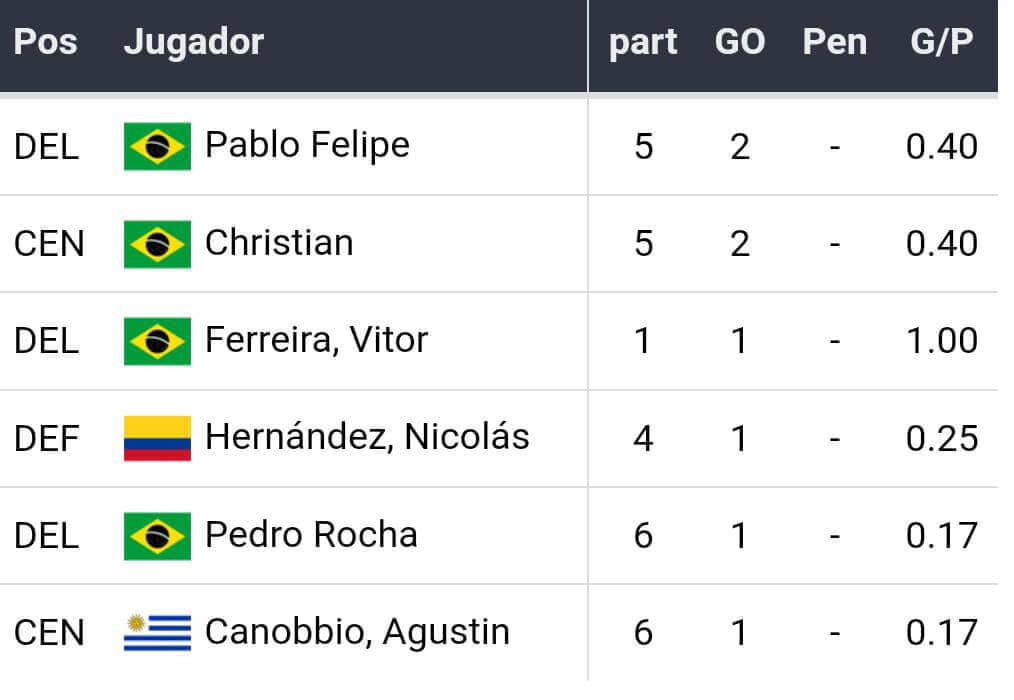Viewport: 1014px width, 700px height.
Task: Click the Brazil flag beside Ferreira, Vitor
Action: point(157,341)
